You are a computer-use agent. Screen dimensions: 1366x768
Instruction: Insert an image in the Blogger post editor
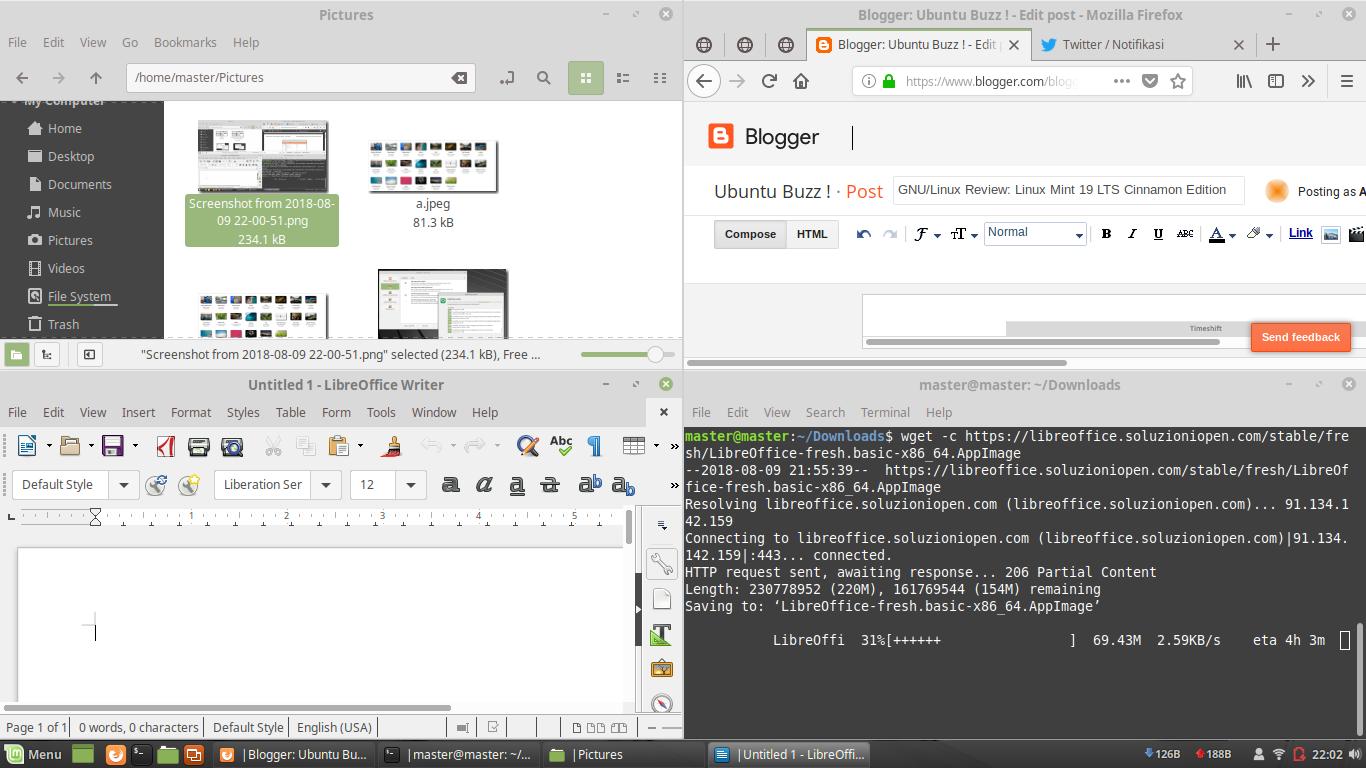point(1330,234)
